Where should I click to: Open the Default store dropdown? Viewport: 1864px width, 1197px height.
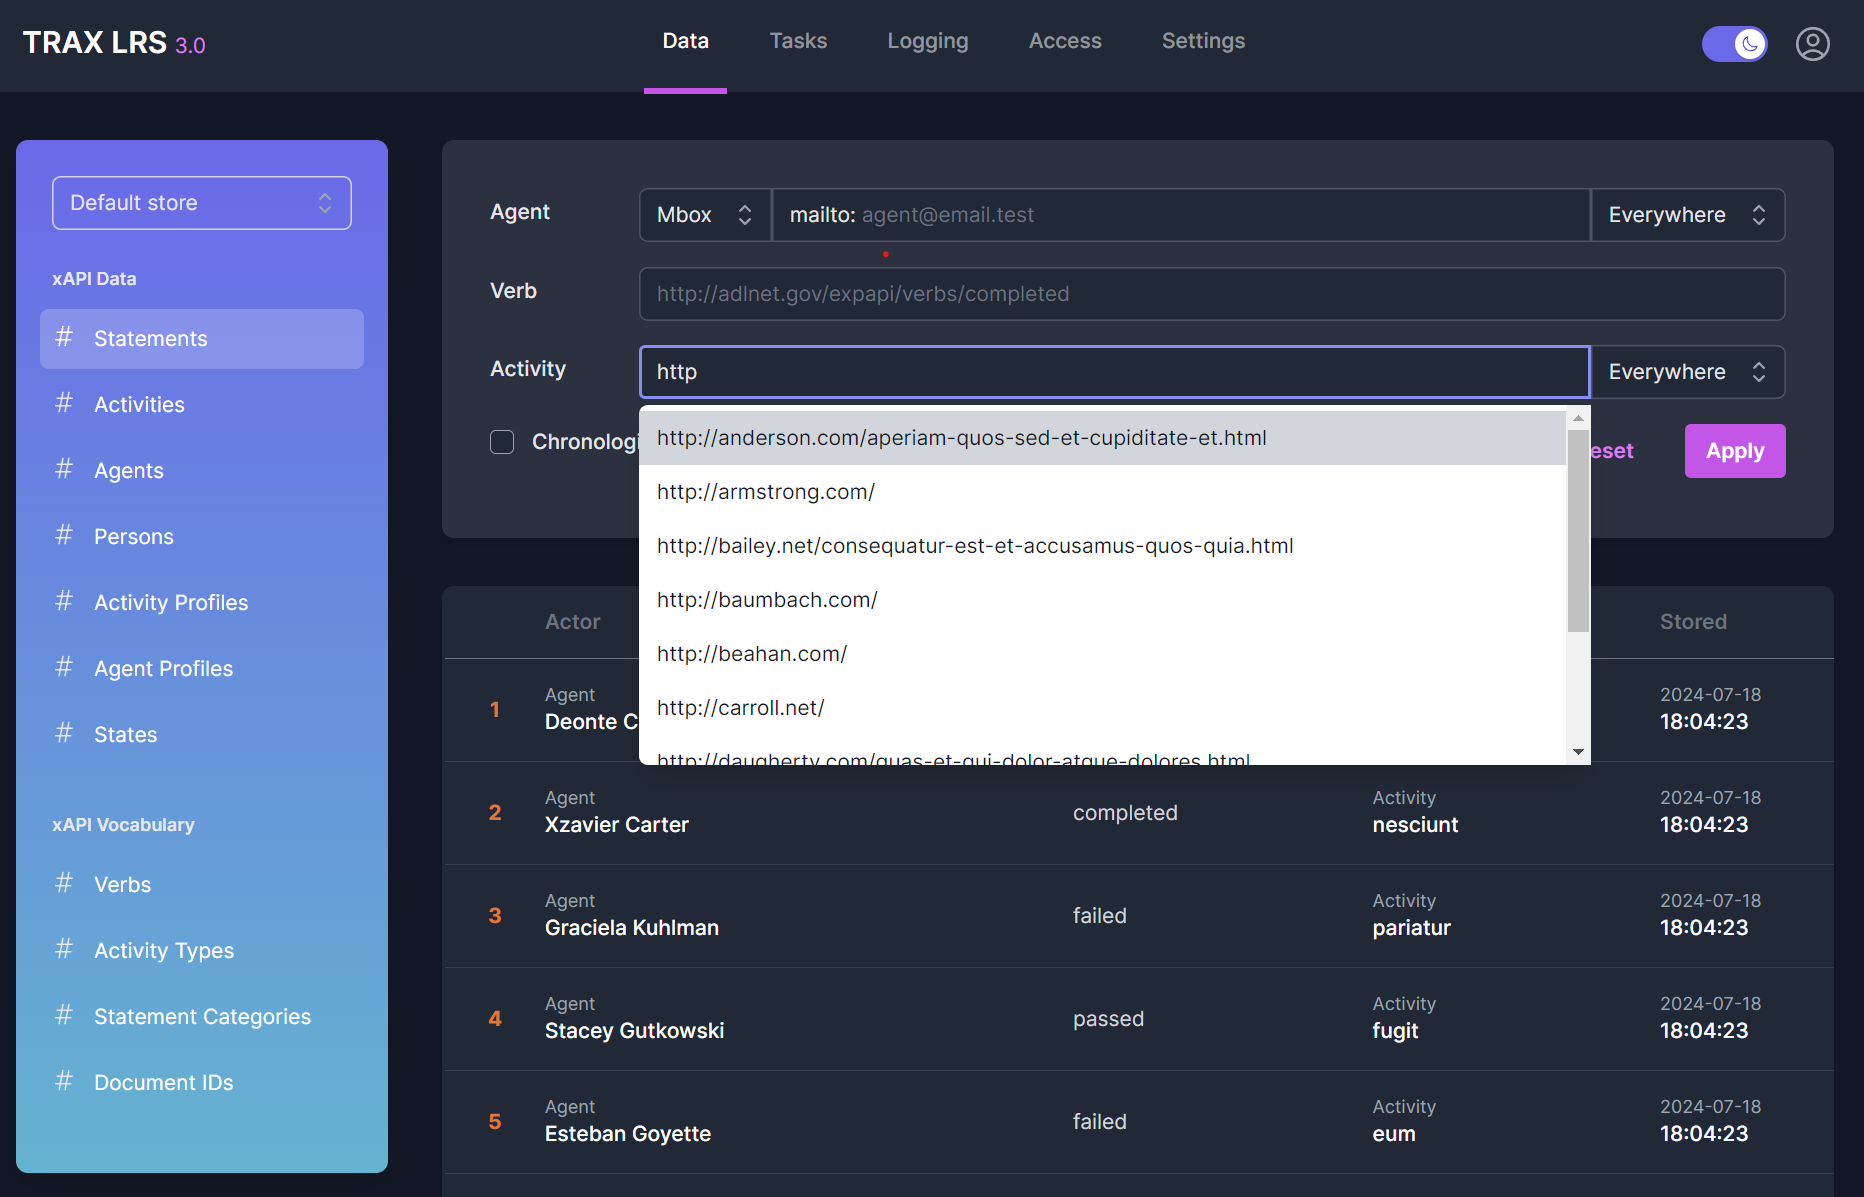click(201, 203)
